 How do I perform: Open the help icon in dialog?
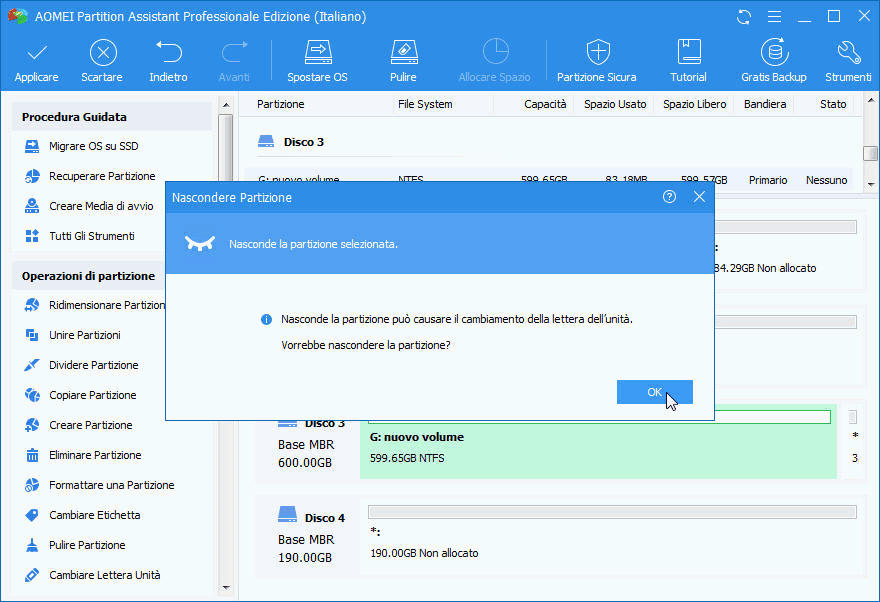[670, 197]
